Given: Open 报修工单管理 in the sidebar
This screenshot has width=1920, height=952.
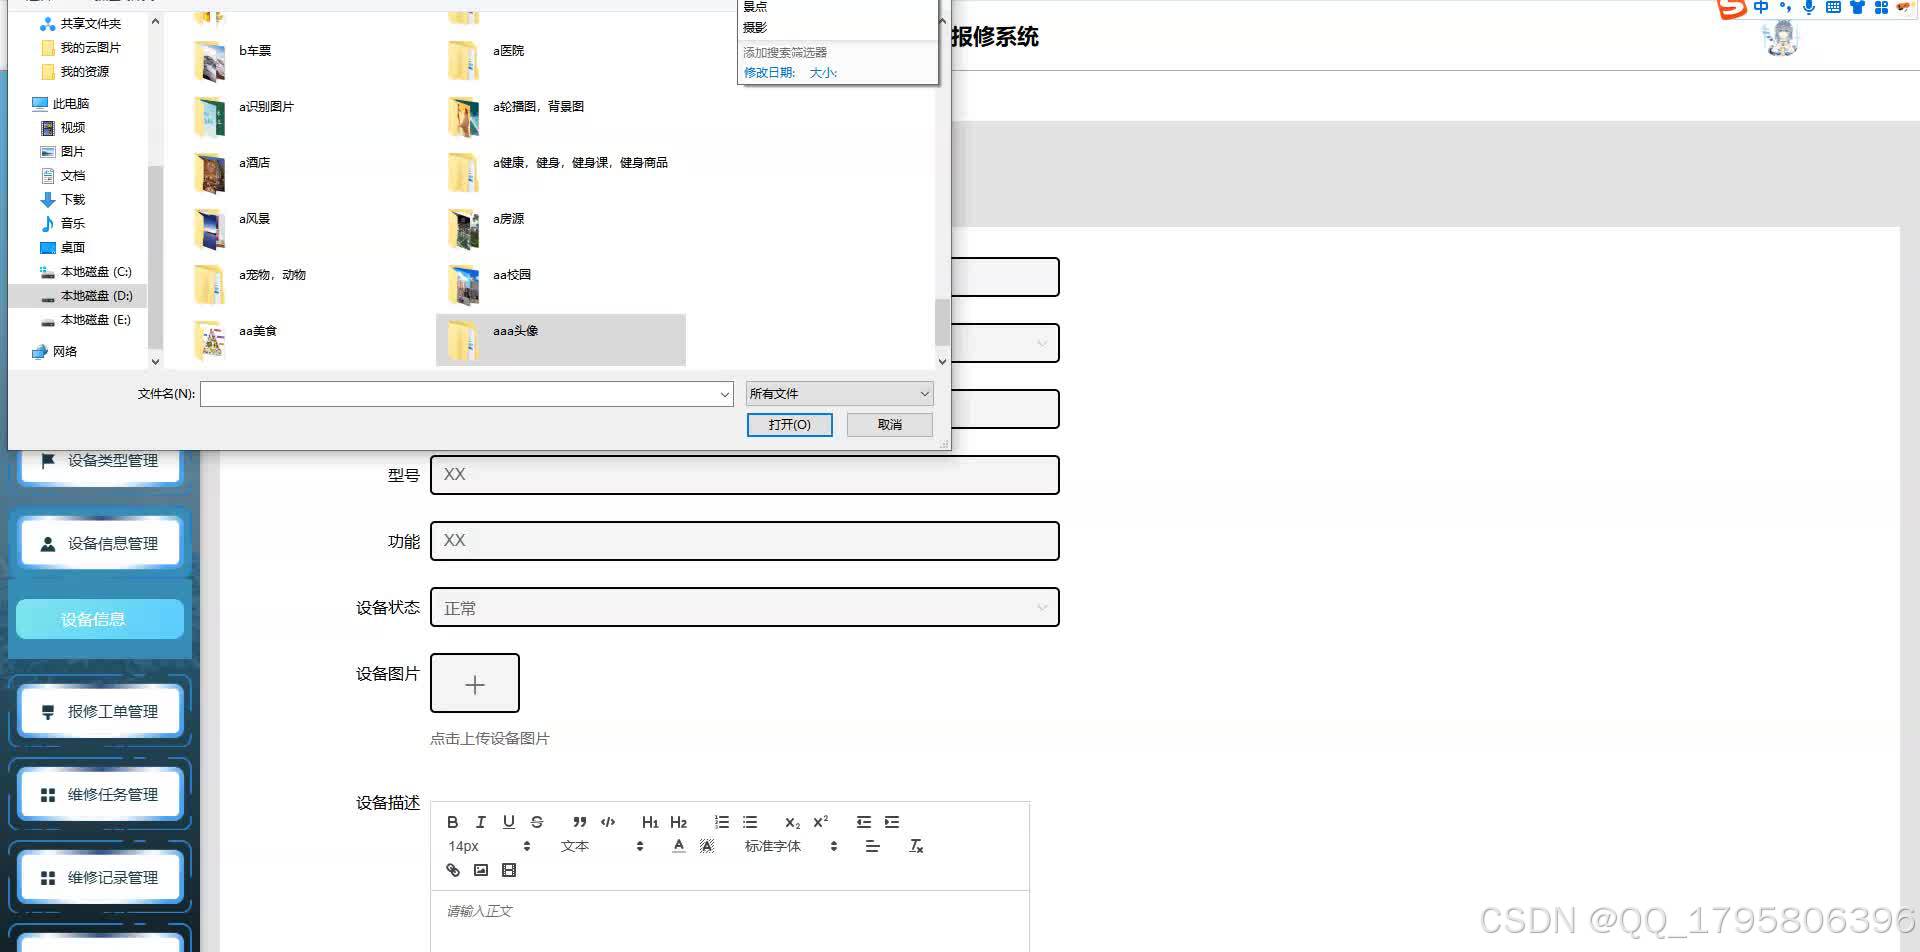Looking at the screenshot, I should click(100, 711).
